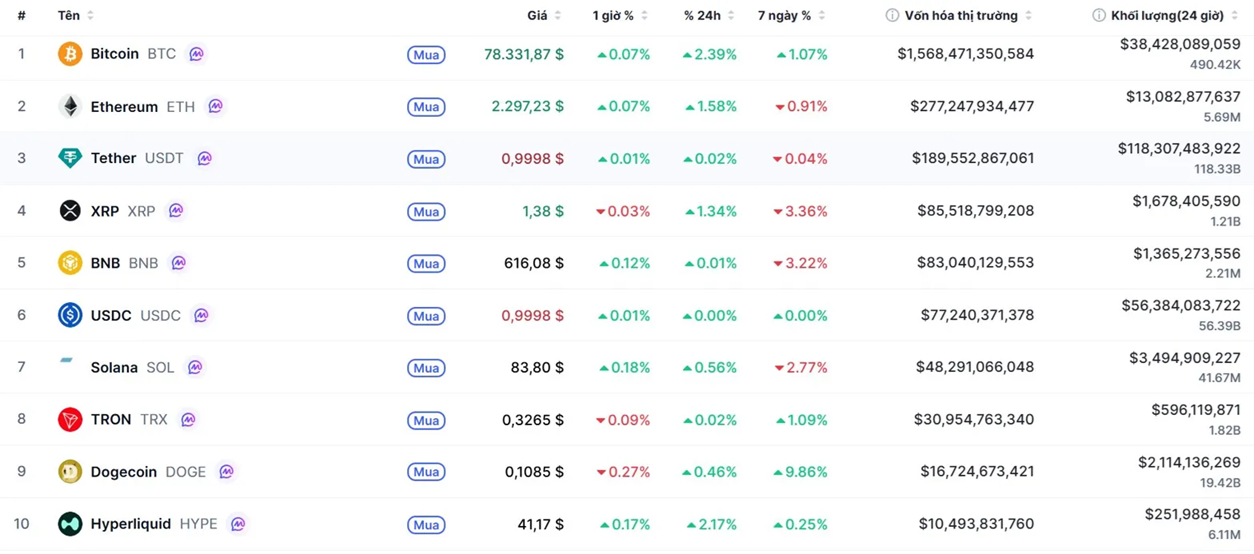
Task: Click the info icon next to Vốn hóa thị trường
Action: (892, 15)
